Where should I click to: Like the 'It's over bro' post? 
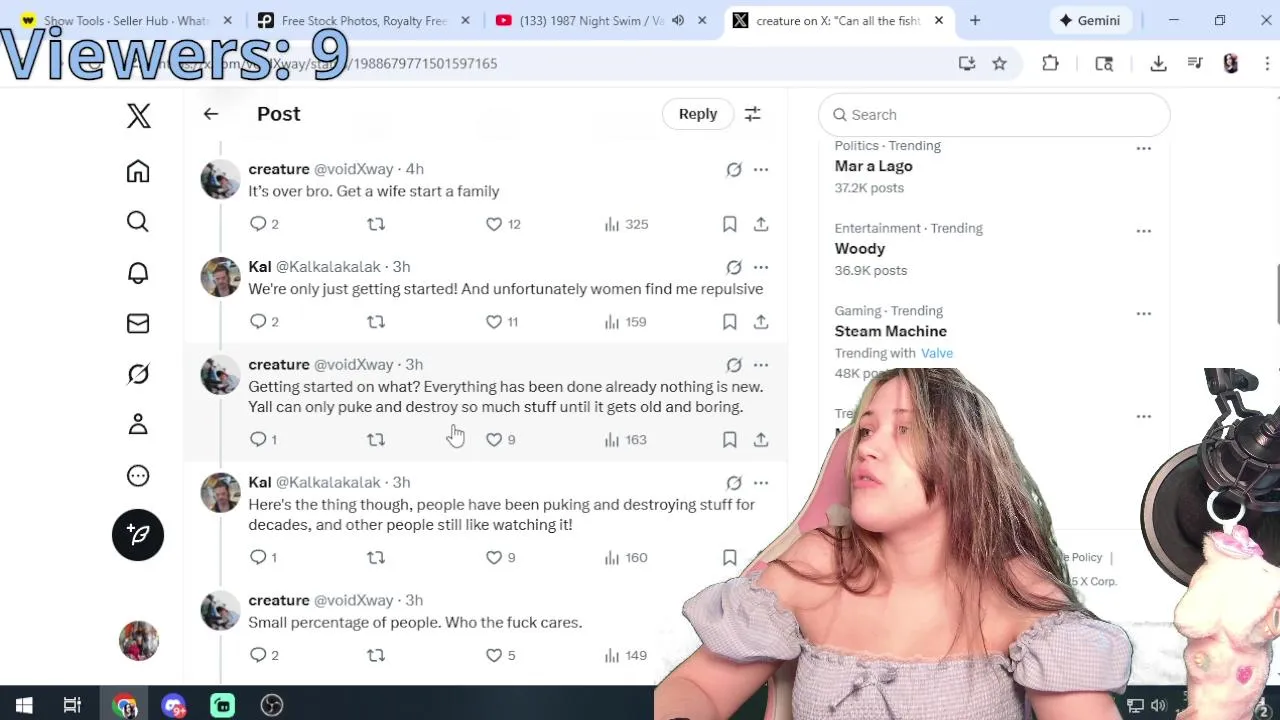[x=503, y=224]
